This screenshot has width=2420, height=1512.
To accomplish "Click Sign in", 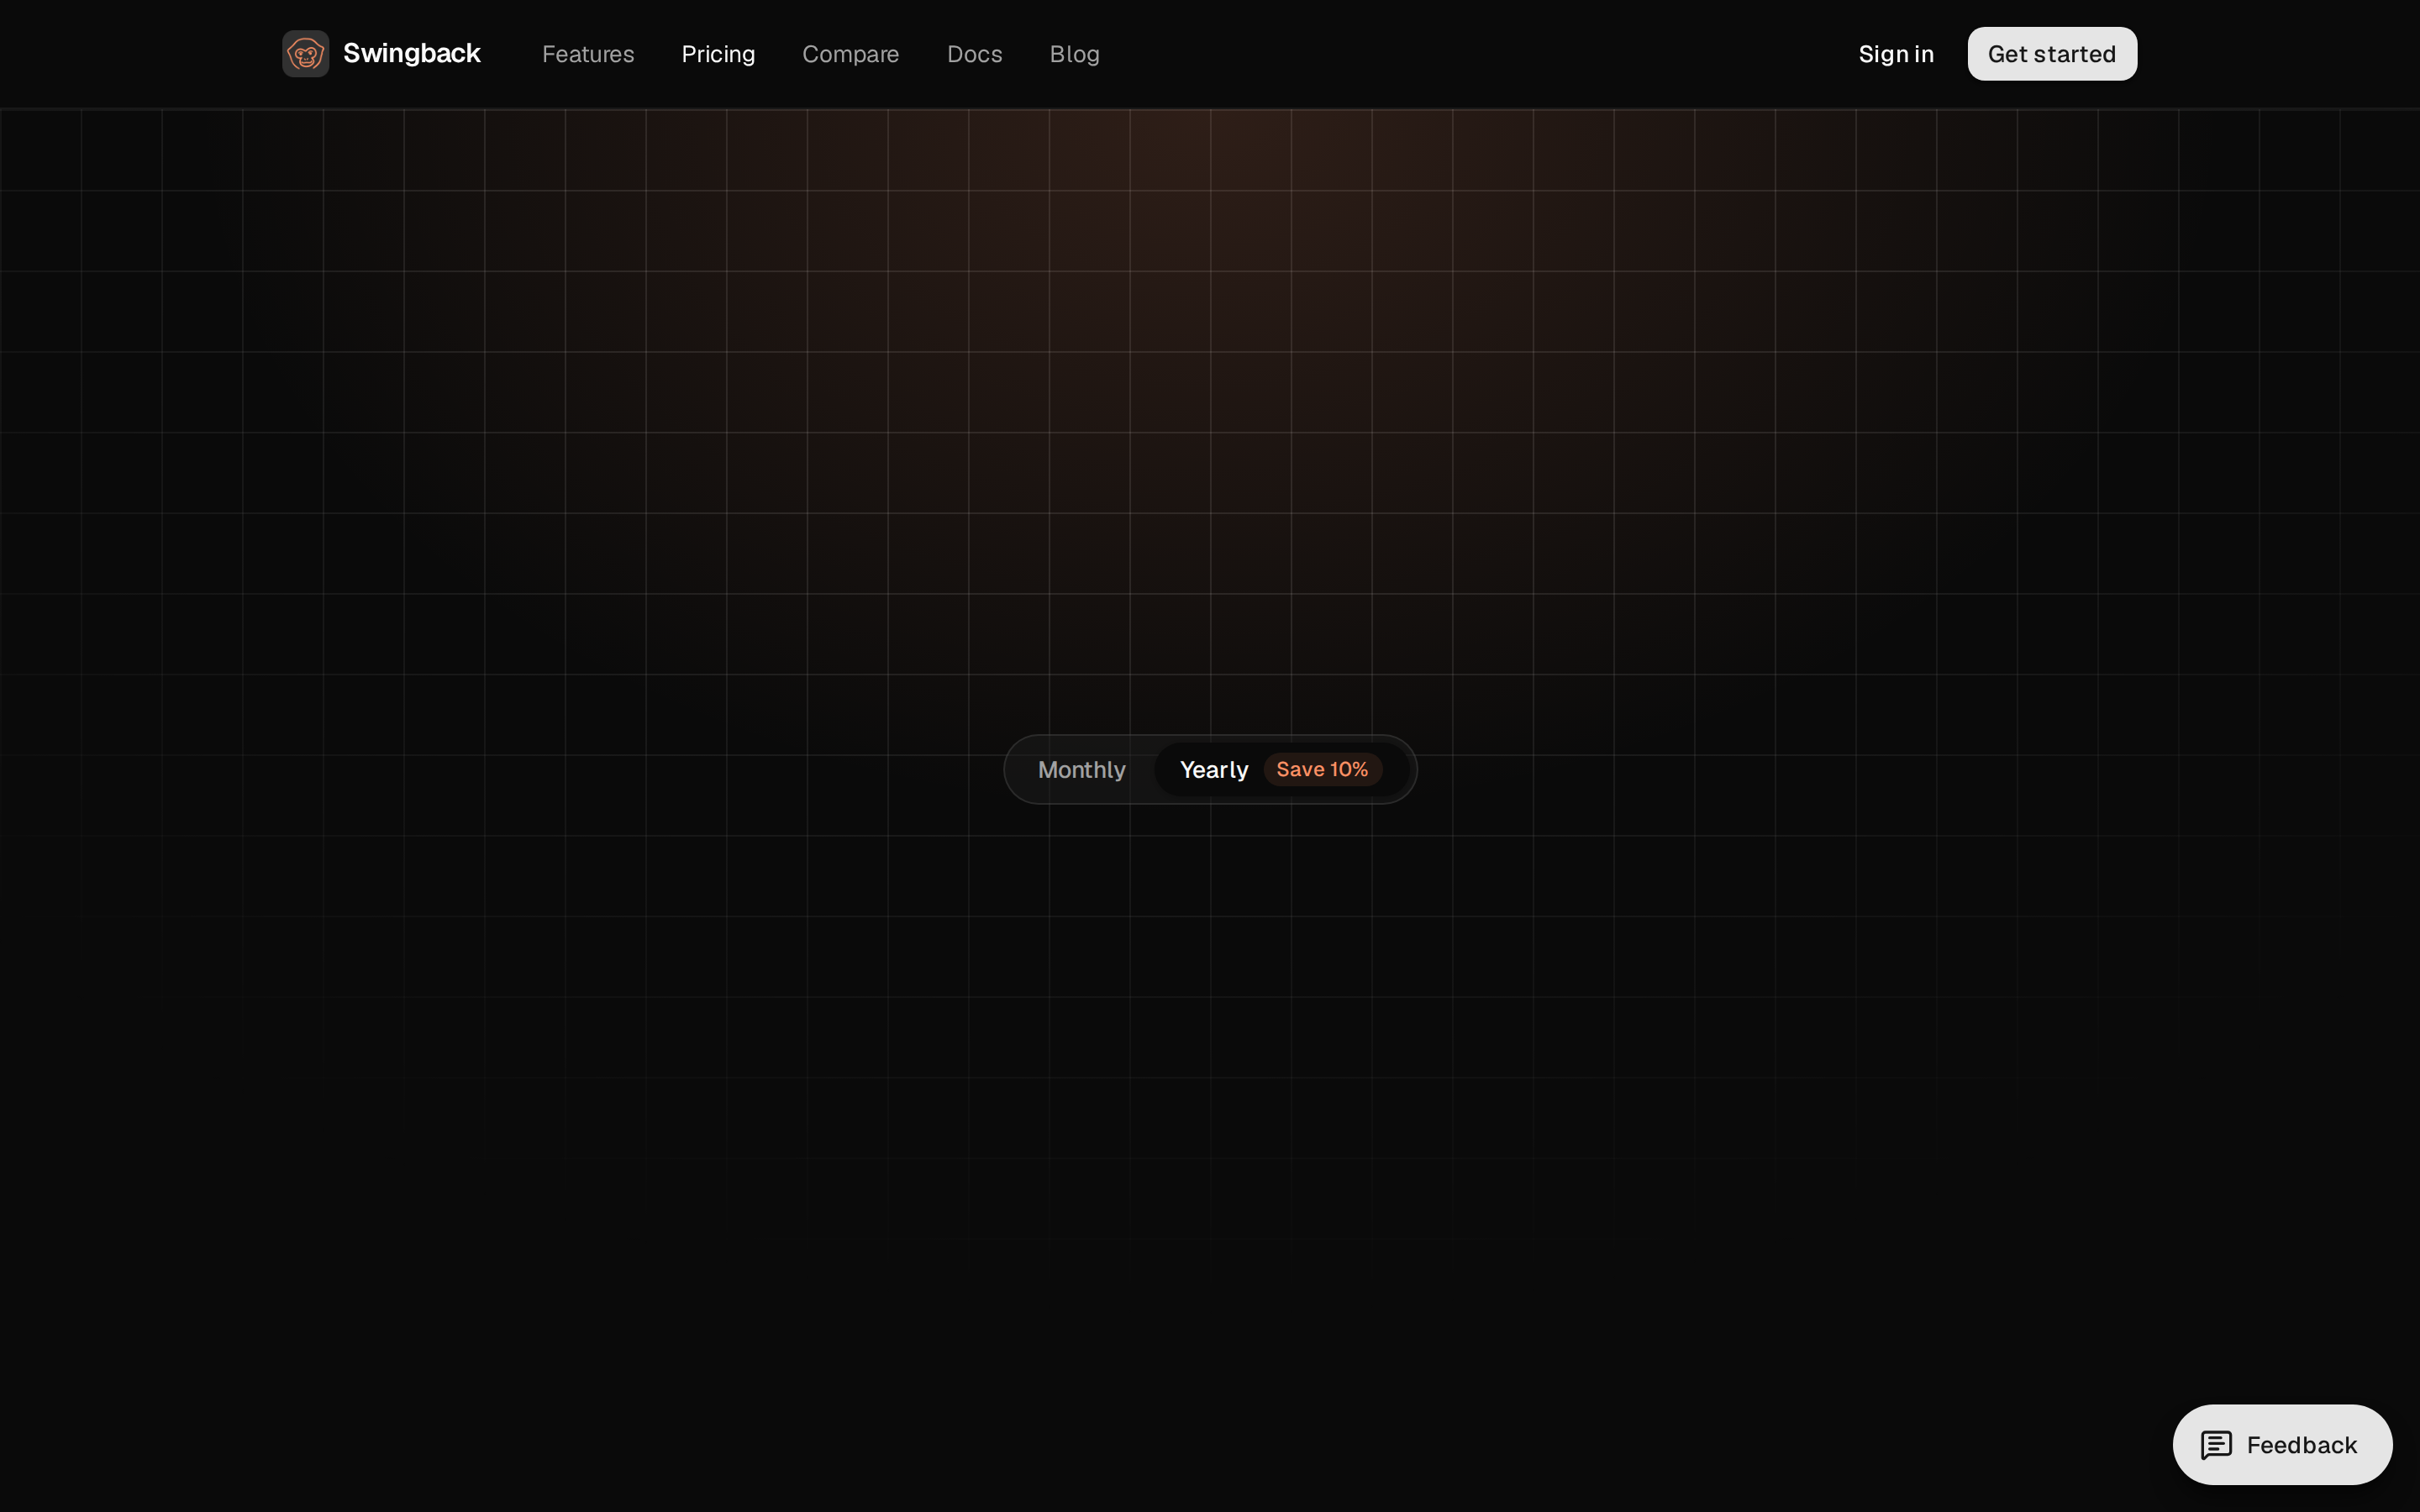I will click(1896, 54).
